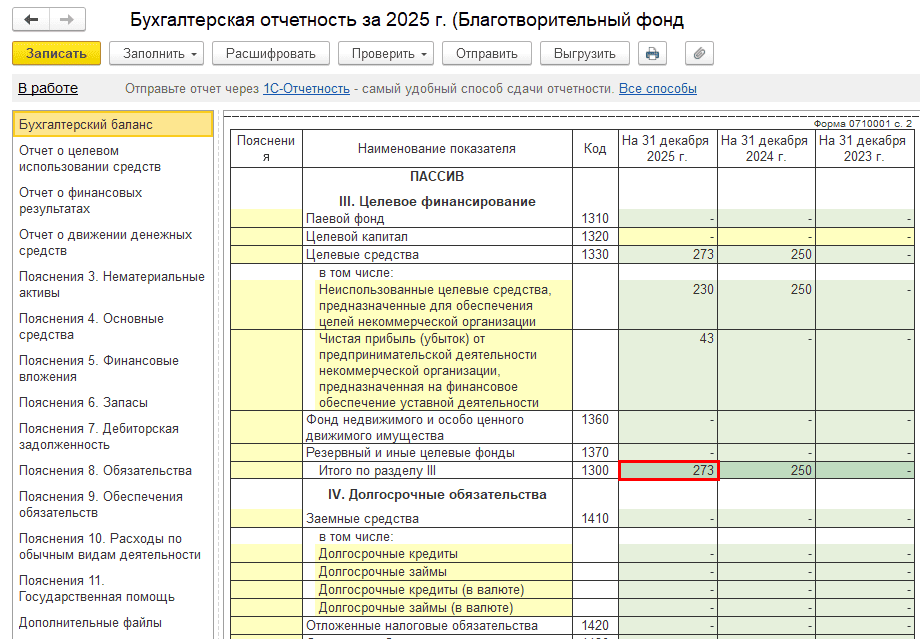This screenshot has height=639, width=920.
Task: Open the Проверить dropdown menu
Action: (x=384, y=53)
